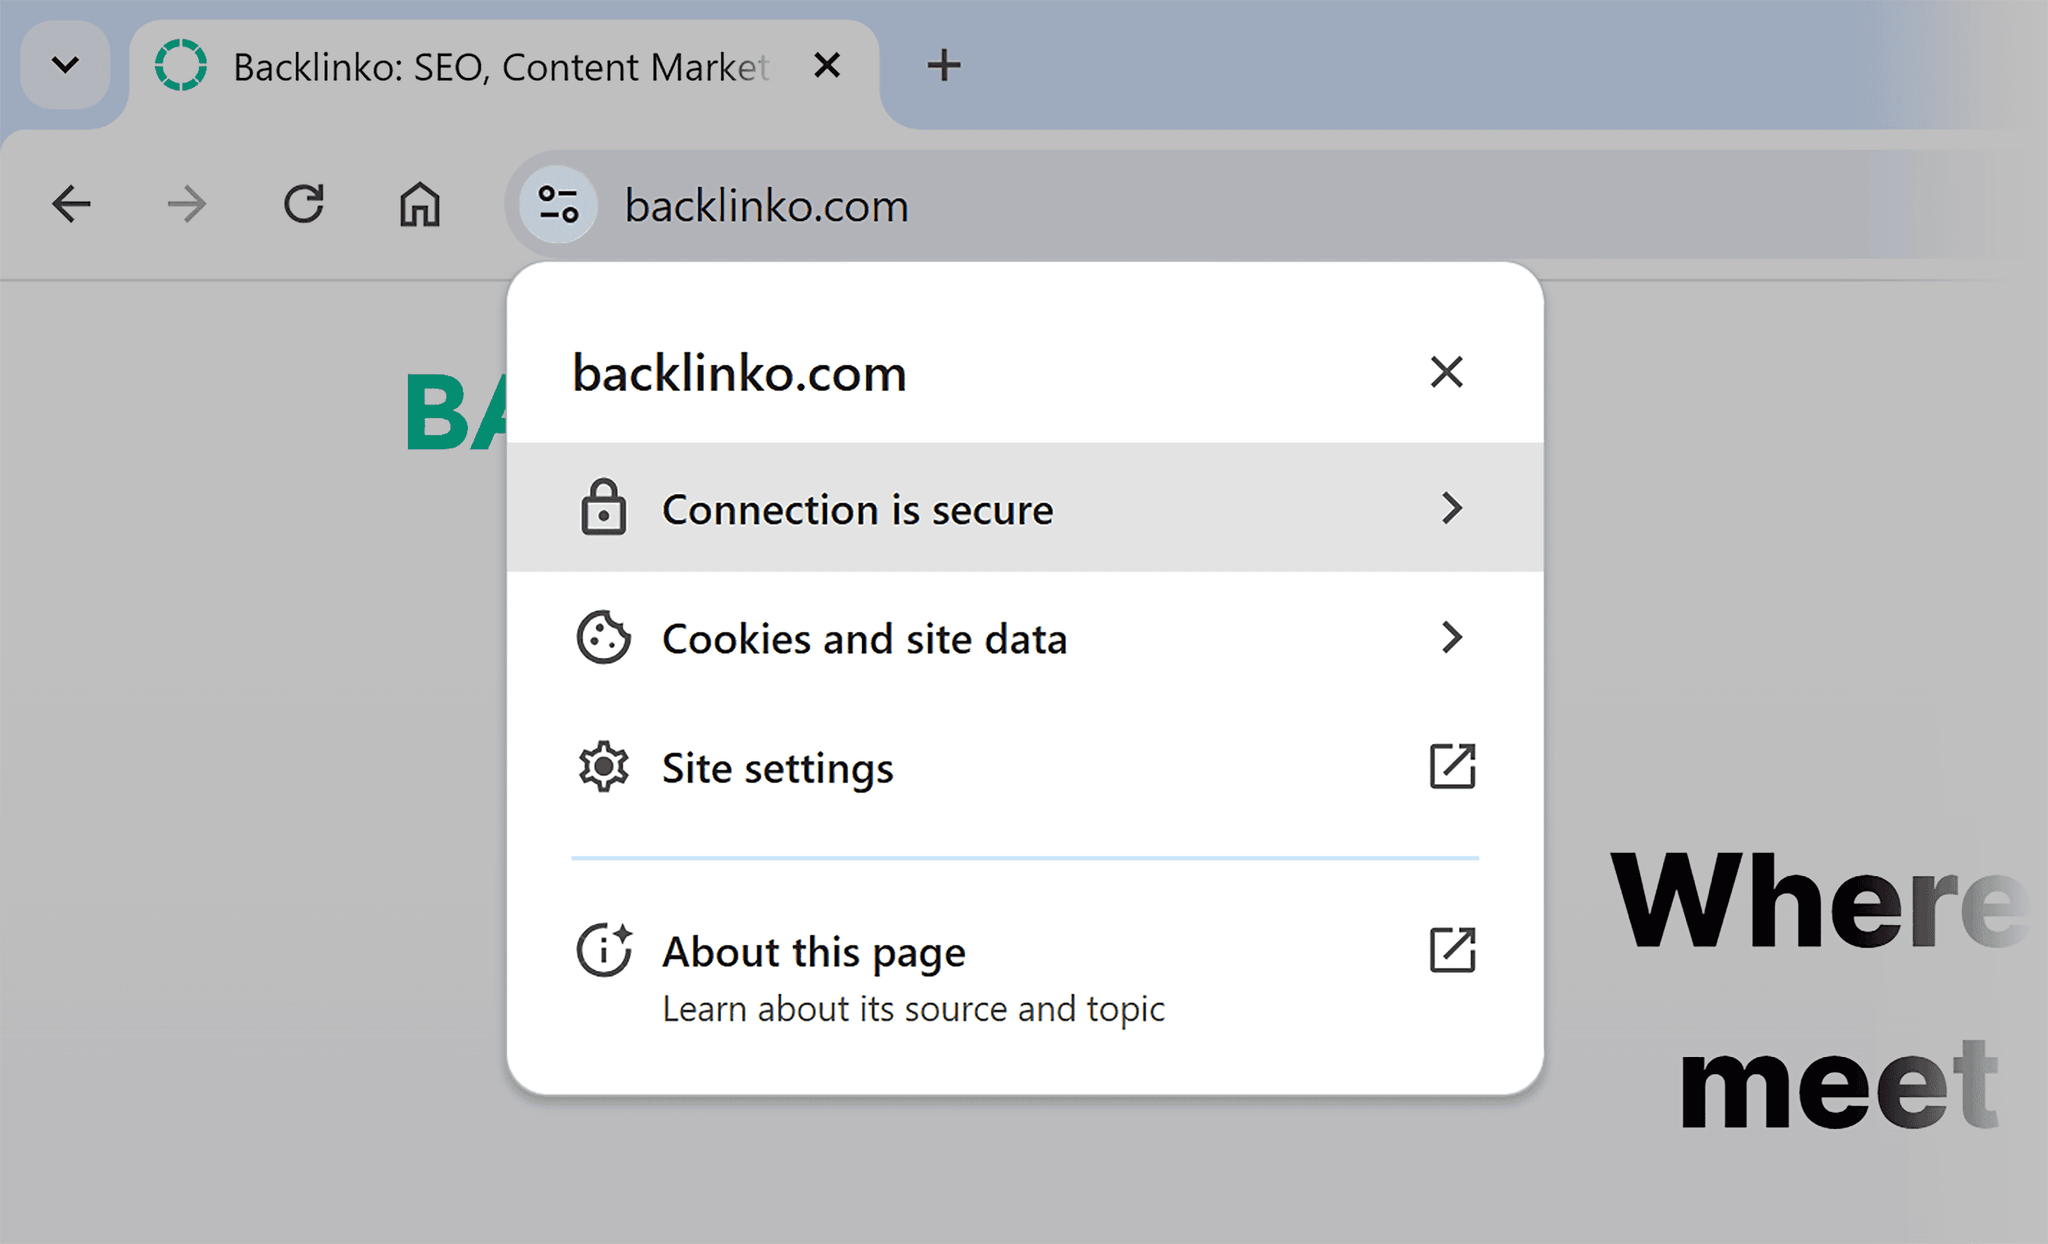Click 'Learn about its source and topic'
Screen dimensions: 2048x1244
913,1010
